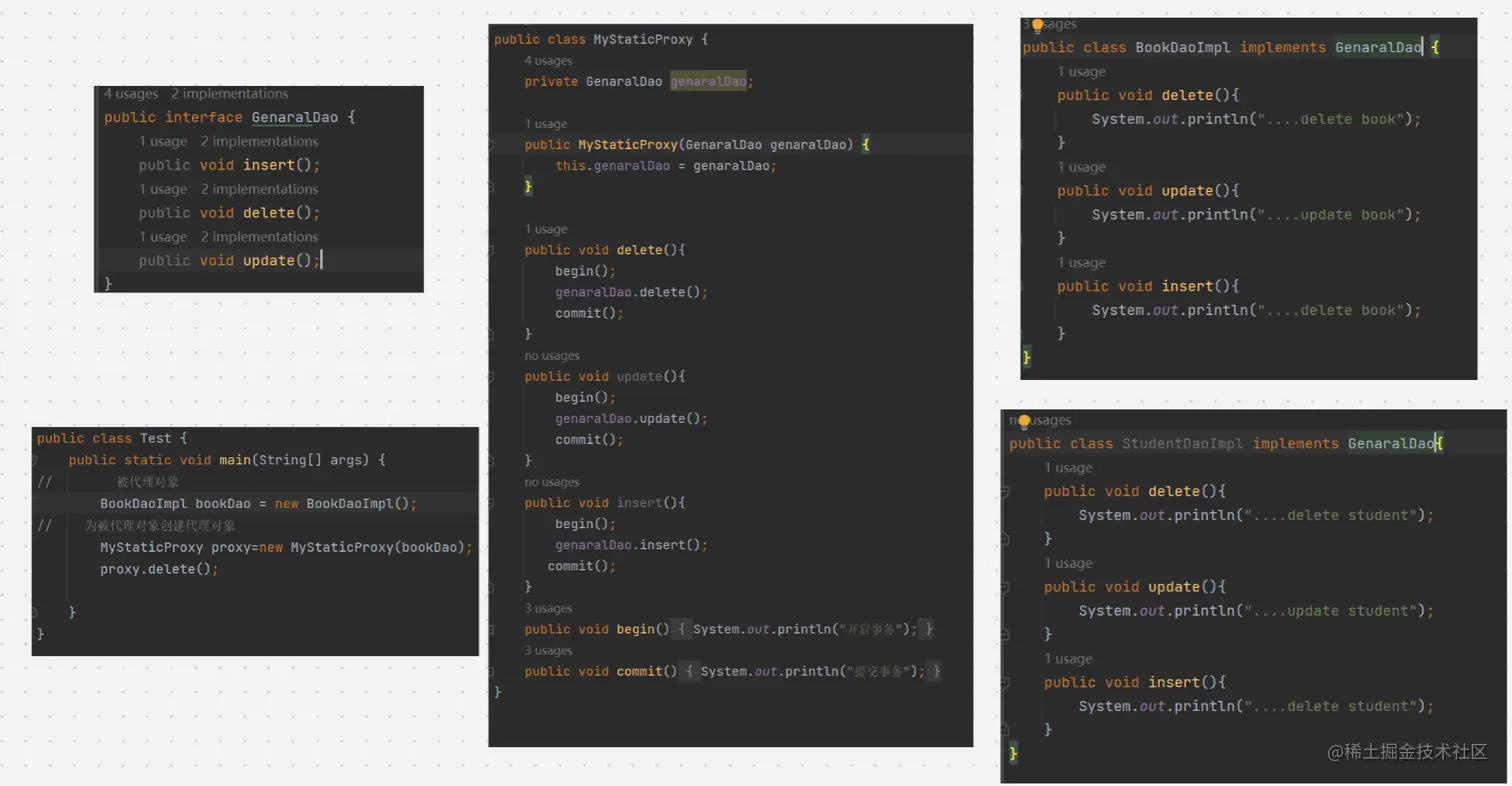The height and width of the screenshot is (786, 1512).
Task: Click the '....update book' println line
Action: click(x=1256, y=215)
